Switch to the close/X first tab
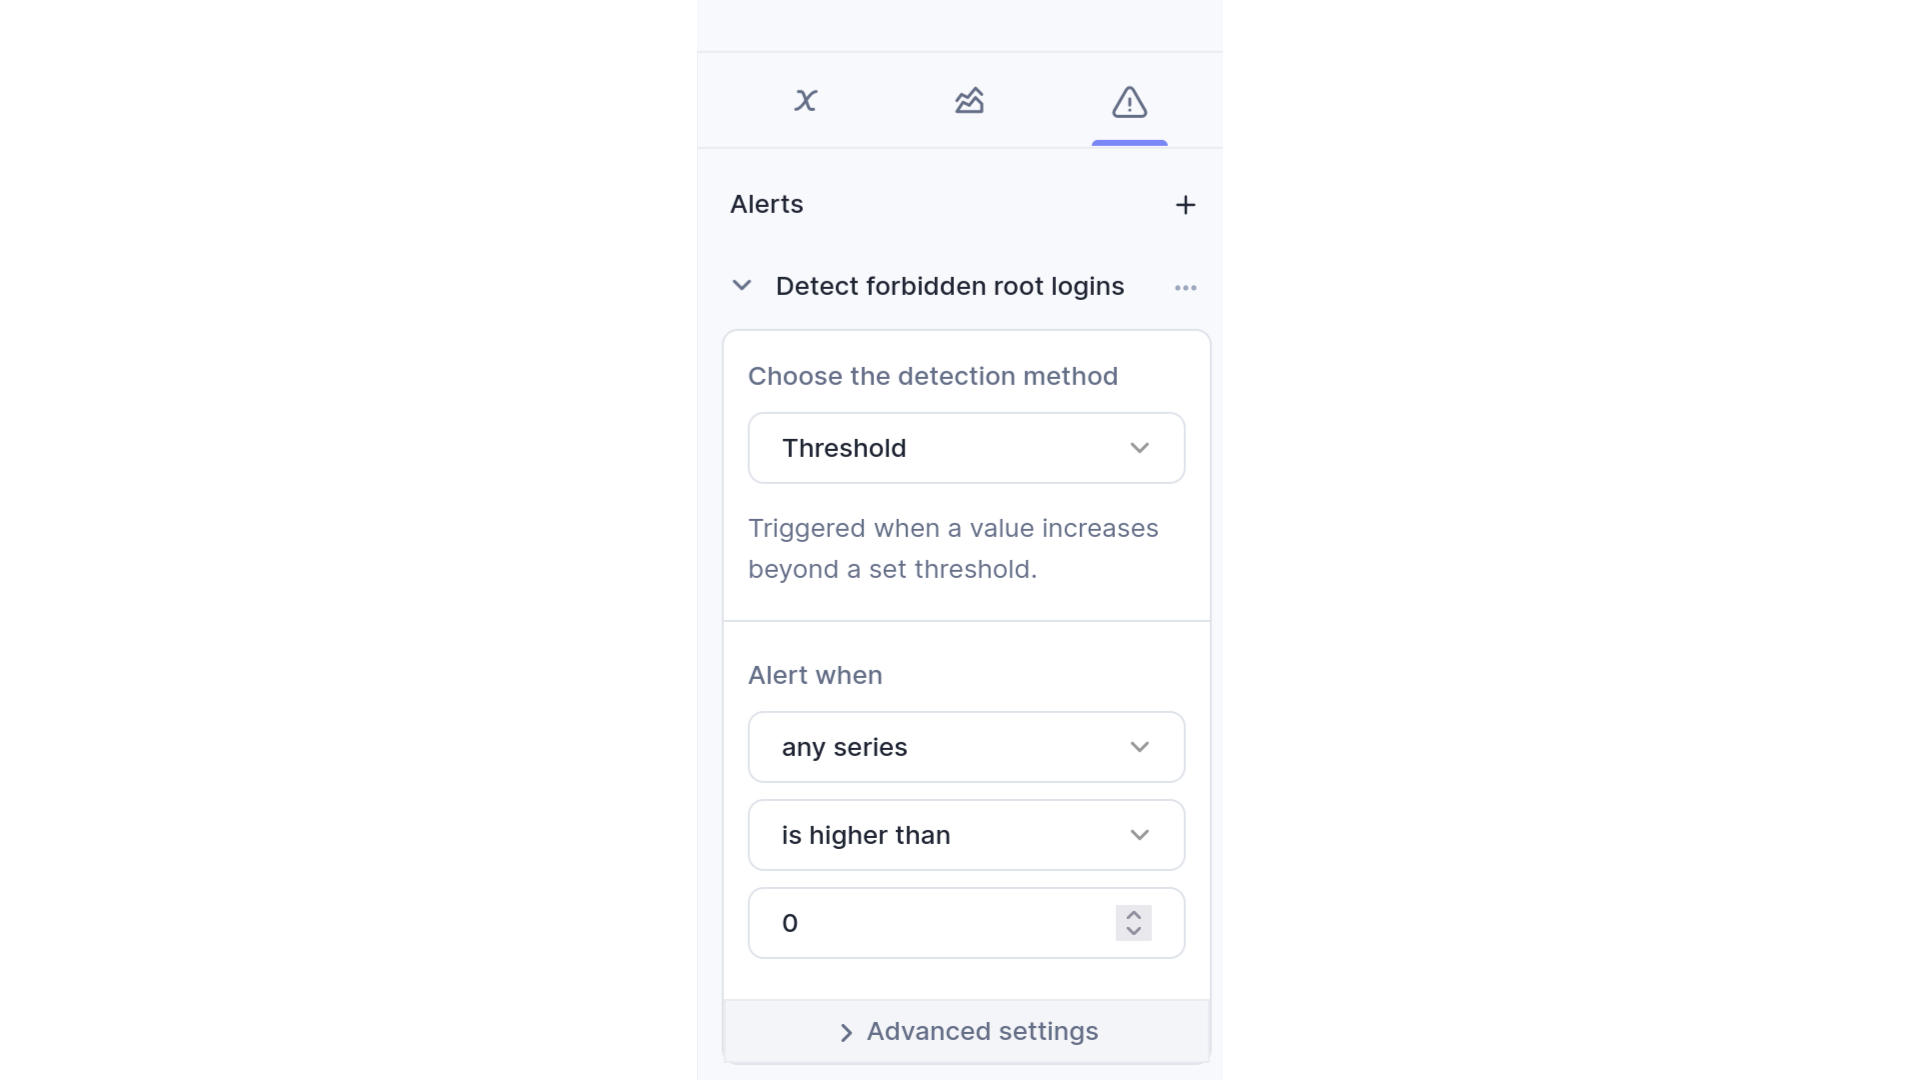Screen dimensions: 1920x1080 point(806,102)
